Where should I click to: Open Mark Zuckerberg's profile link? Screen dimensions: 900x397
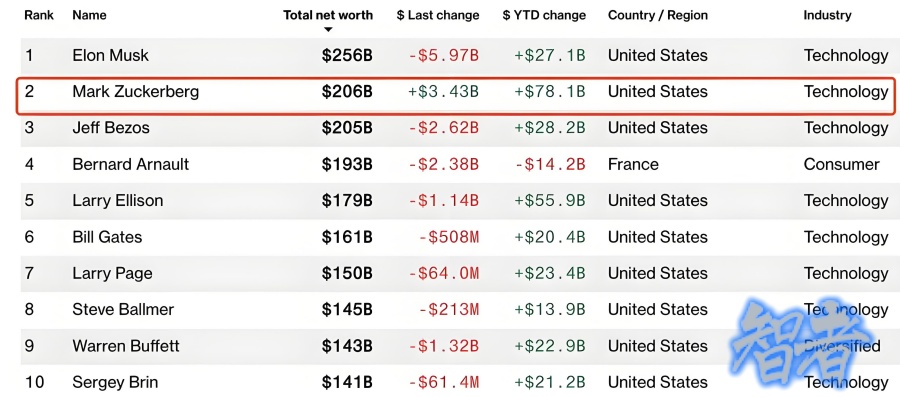point(135,92)
